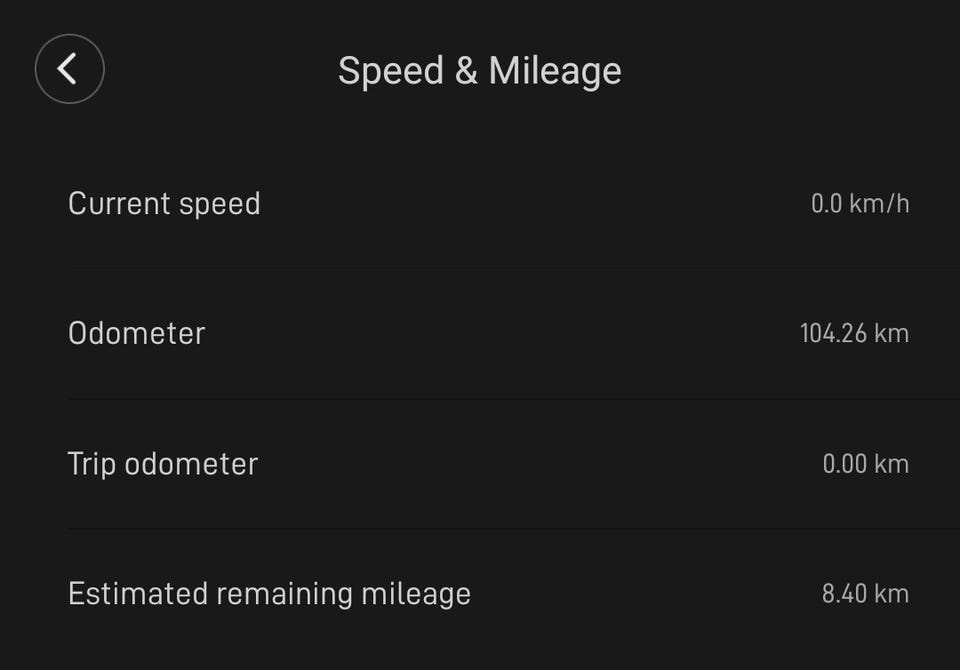
Task: Click the ampersand in the header title
Action: pyautogui.click(x=465, y=71)
